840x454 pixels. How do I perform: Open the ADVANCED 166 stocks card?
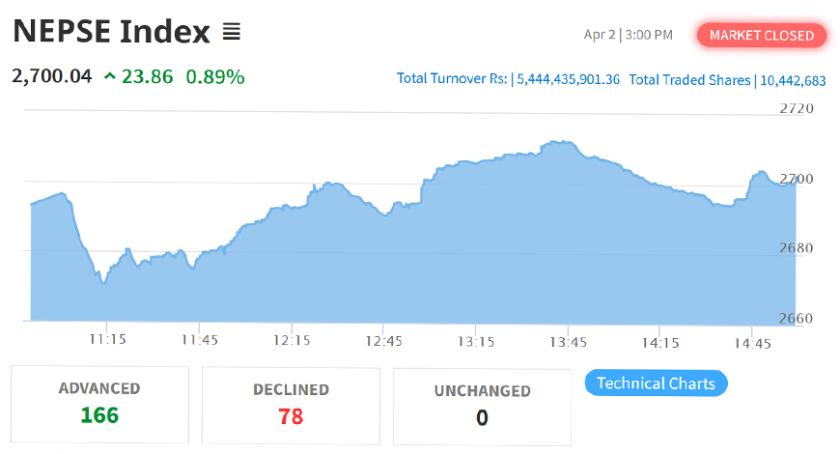pos(99,404)
